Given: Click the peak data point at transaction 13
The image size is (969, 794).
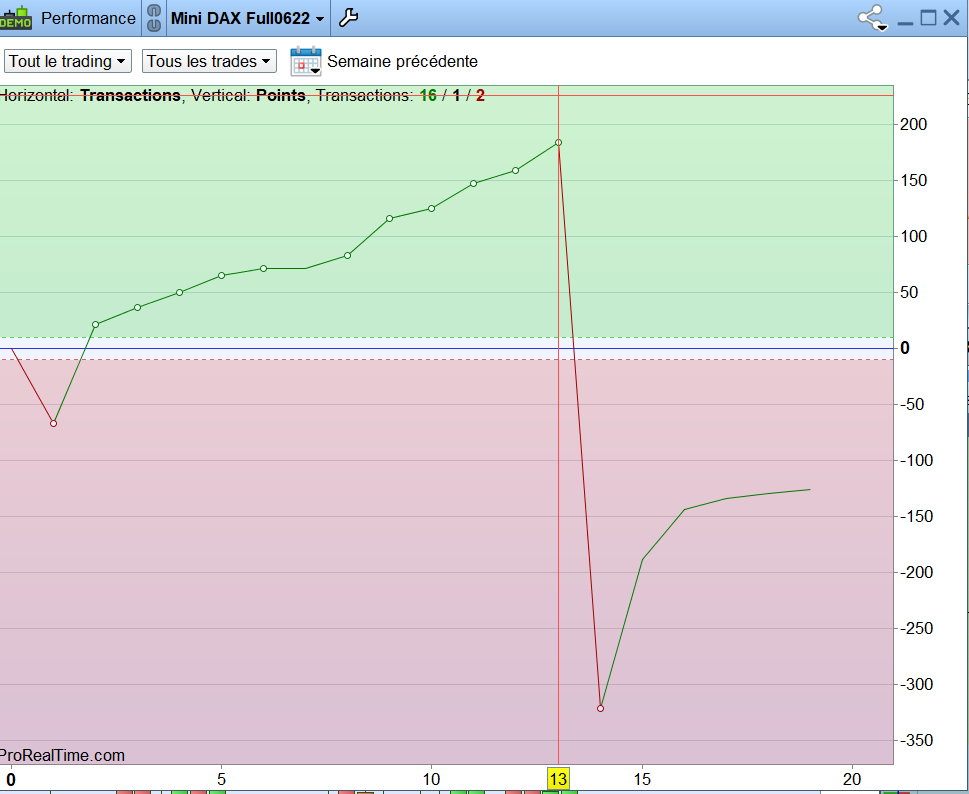Looking at the screenshot, I should point(559,143).
